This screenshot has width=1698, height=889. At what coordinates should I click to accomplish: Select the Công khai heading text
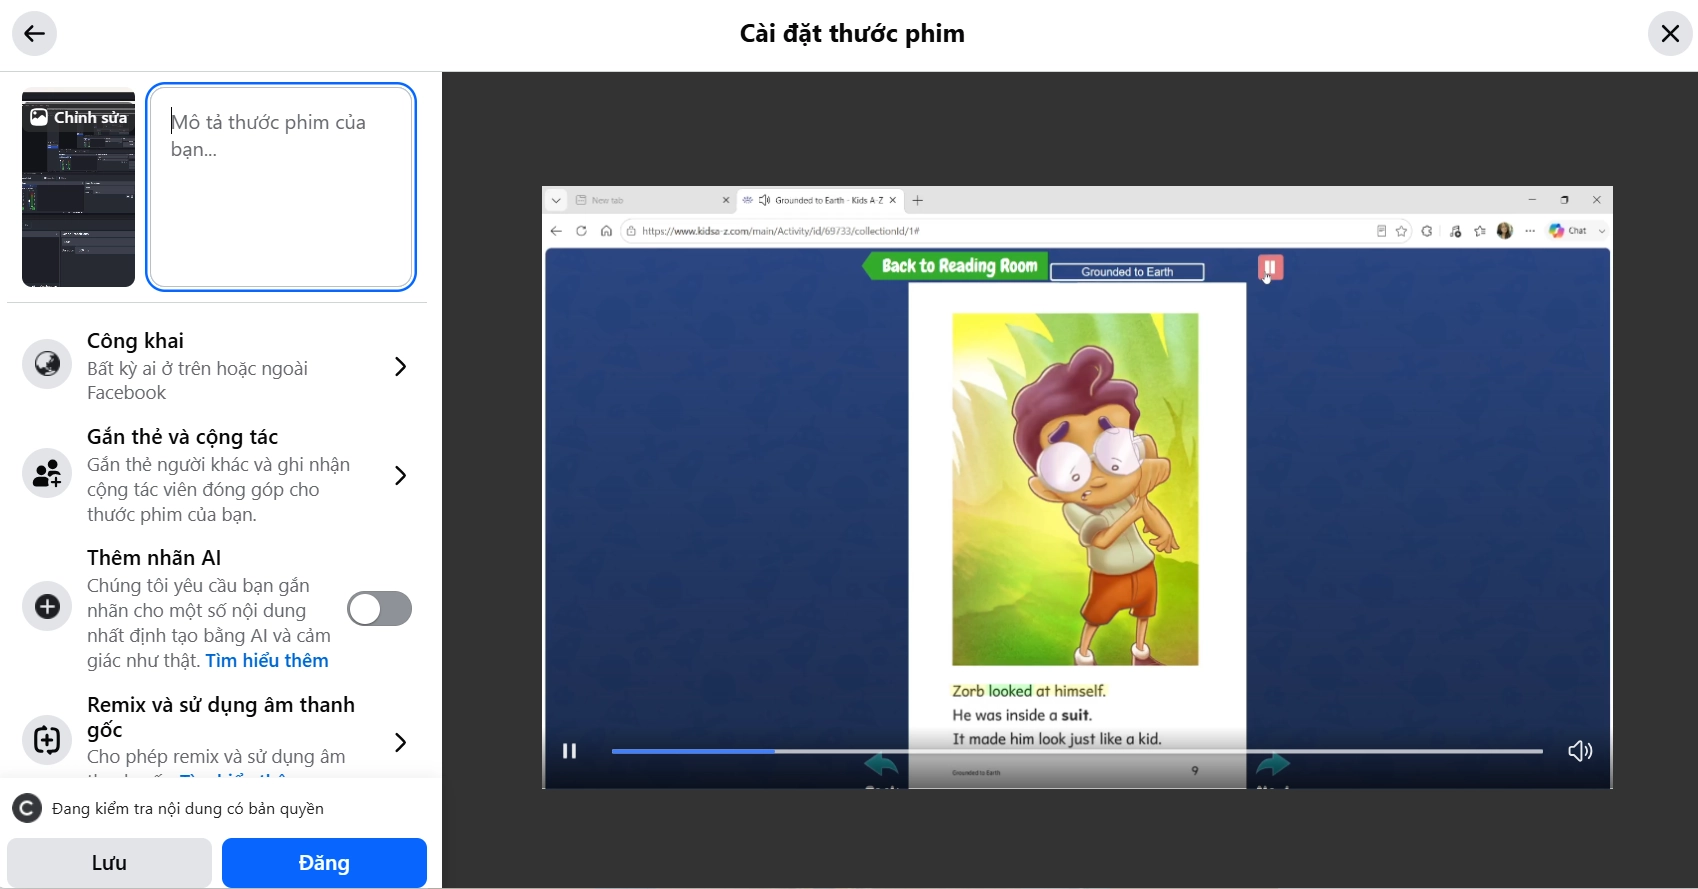pos(135,341)
